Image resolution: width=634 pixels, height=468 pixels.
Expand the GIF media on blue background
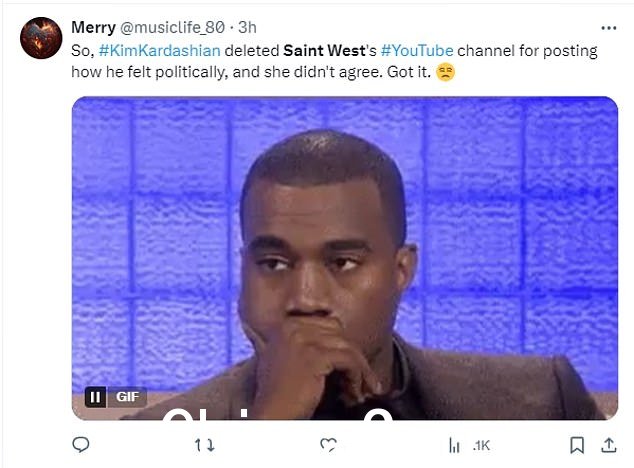[x=344, y=258]
